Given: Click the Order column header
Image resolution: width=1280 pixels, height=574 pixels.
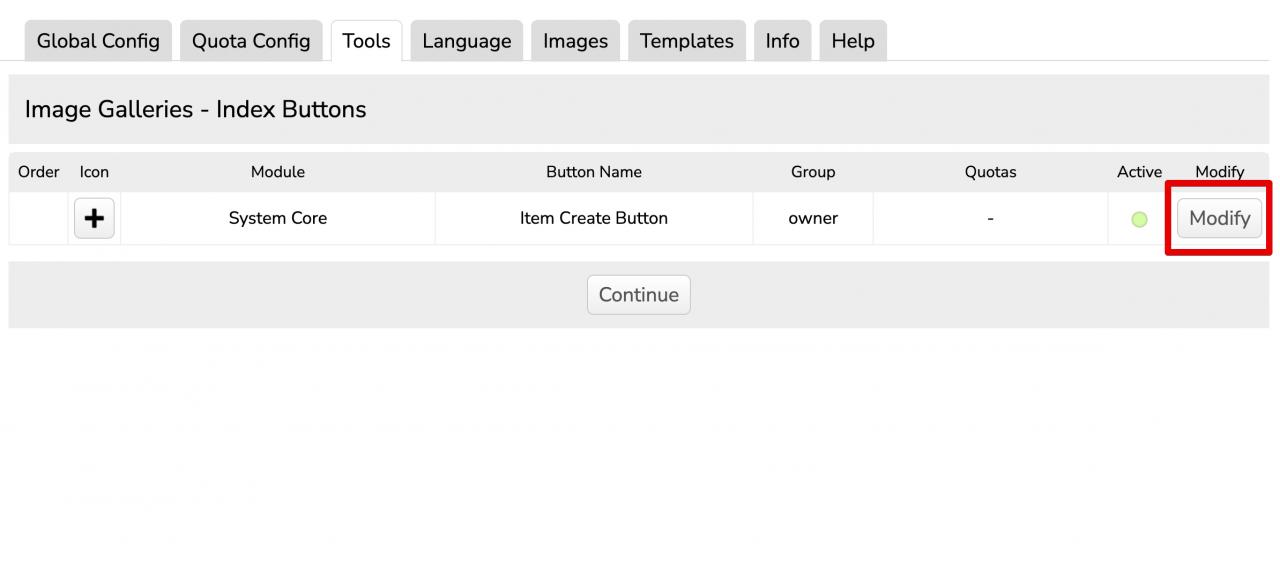Looking at the screenshot, I should pyautogui.click(x=39, y=172).
